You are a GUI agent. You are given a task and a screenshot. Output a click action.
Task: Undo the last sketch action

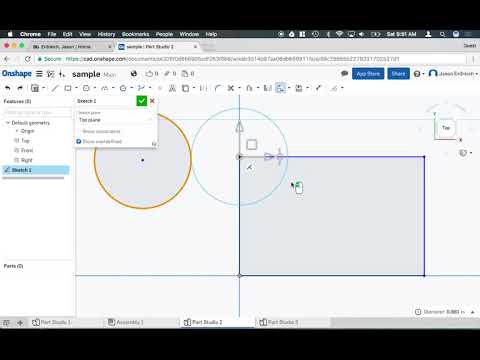coord(8,88)
